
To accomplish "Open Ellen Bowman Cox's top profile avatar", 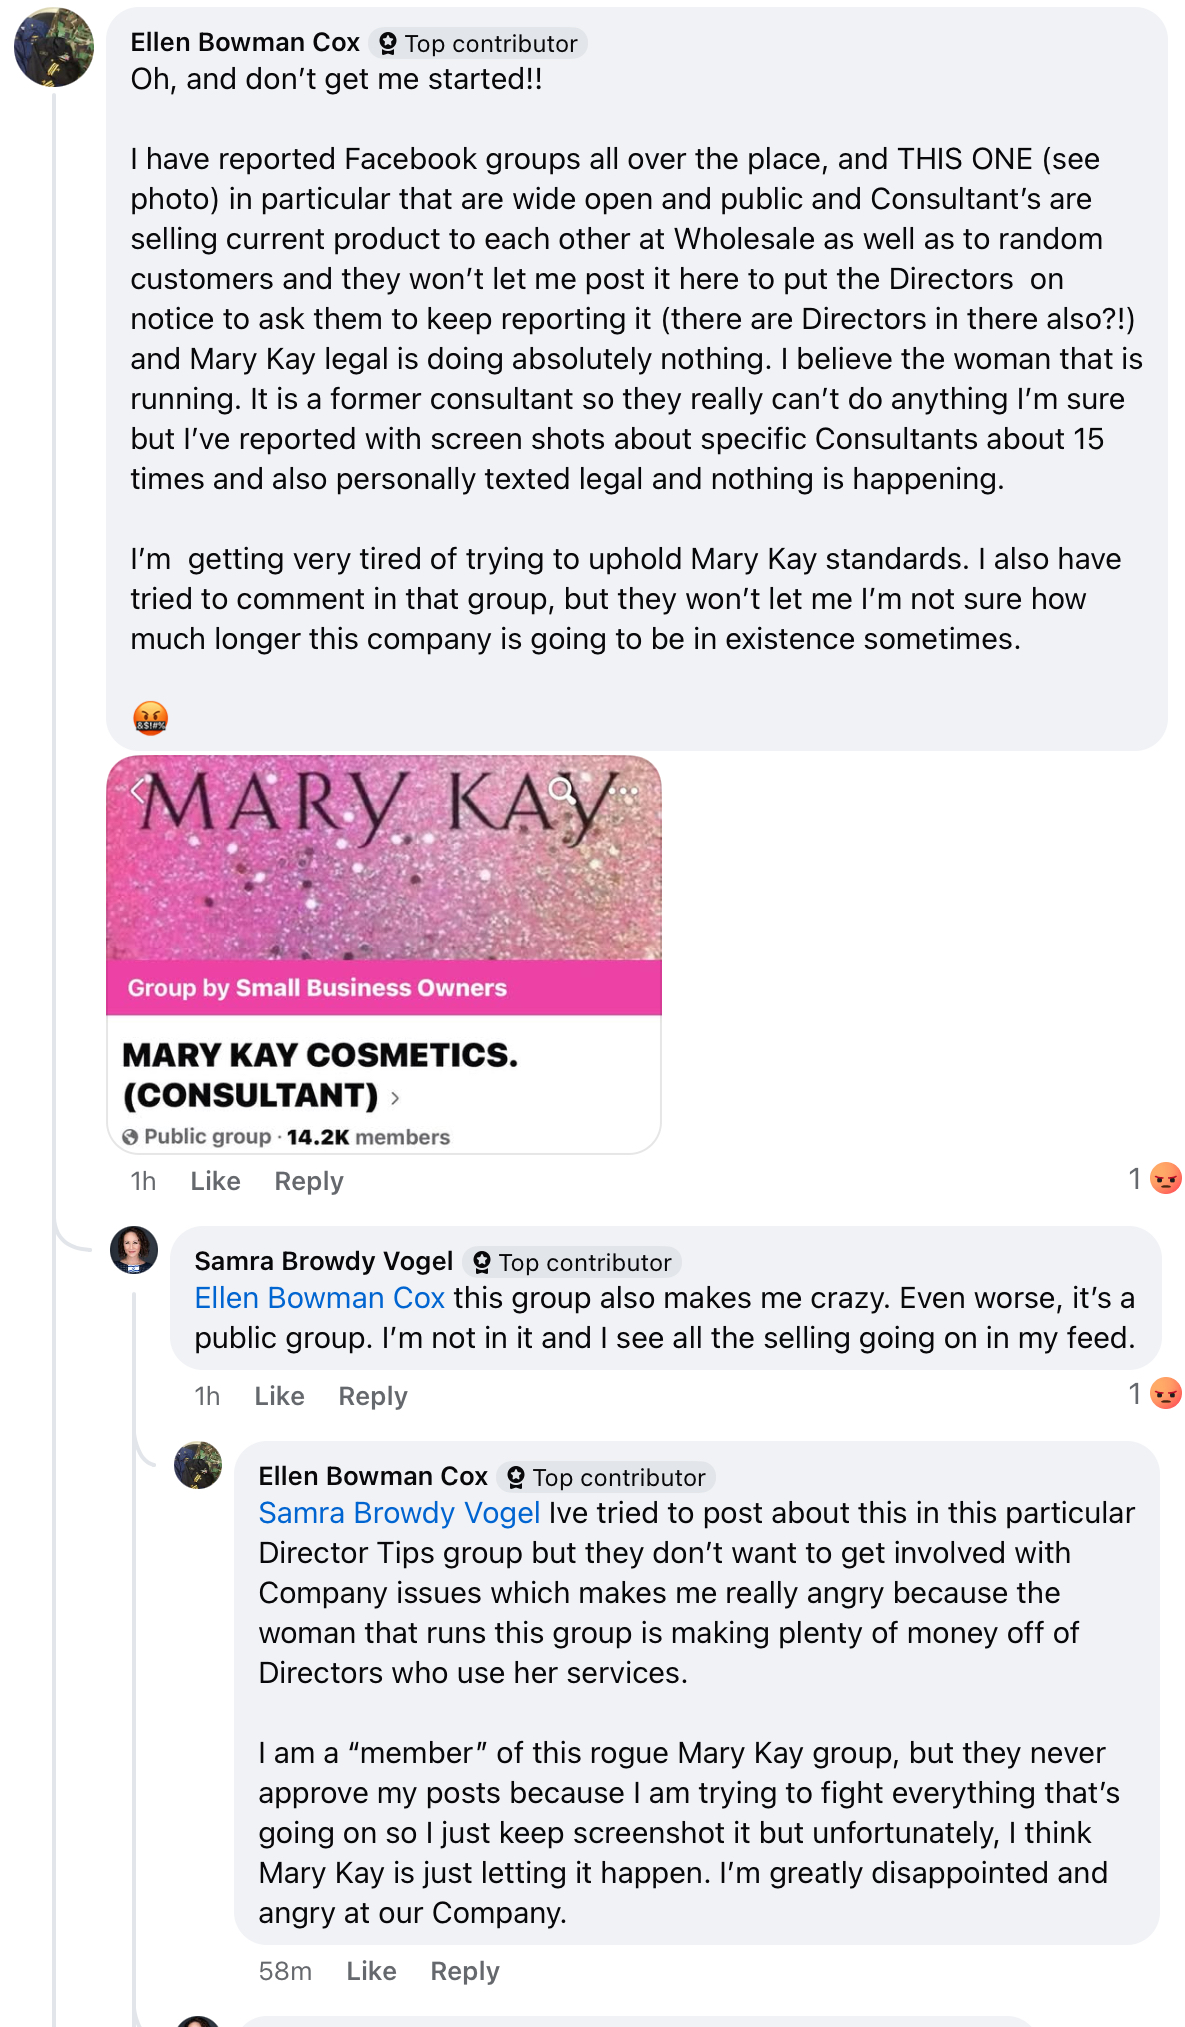I will 54,48.
